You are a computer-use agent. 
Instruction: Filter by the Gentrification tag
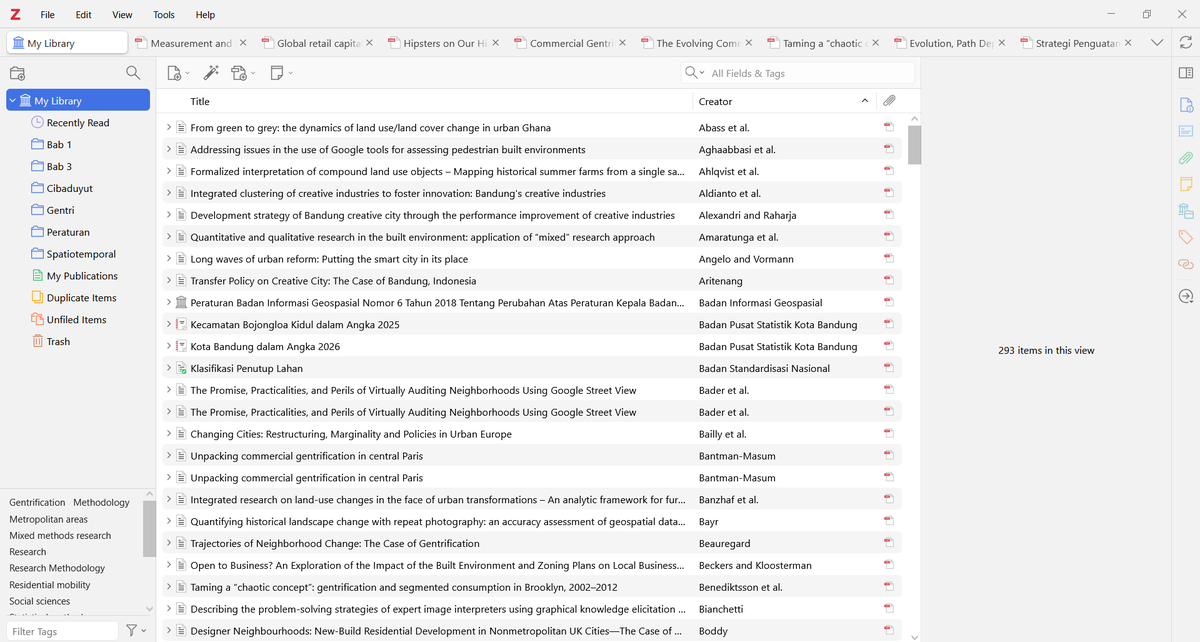click(37, 503)
